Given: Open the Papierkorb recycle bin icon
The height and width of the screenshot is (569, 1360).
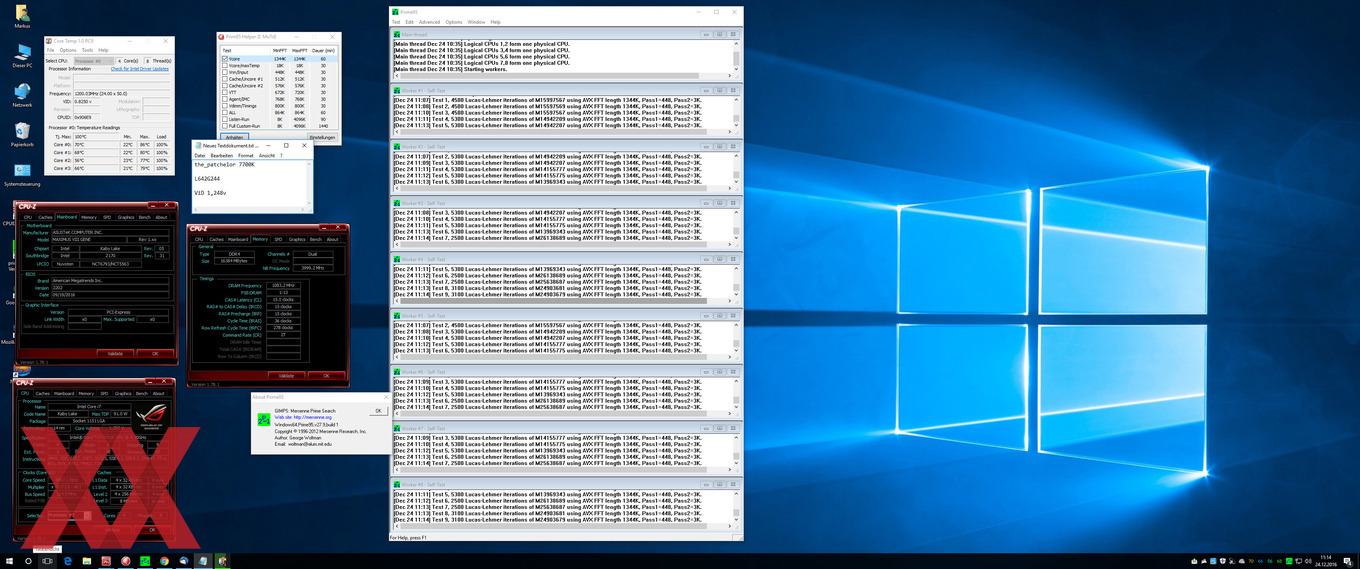Looking at the screenshot, I should coord(22,131).
